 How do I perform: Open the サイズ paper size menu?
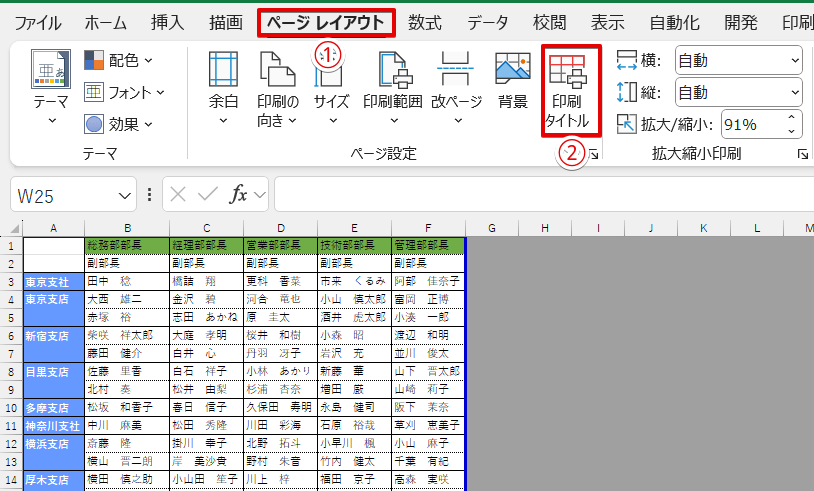(x=331, y=87)
